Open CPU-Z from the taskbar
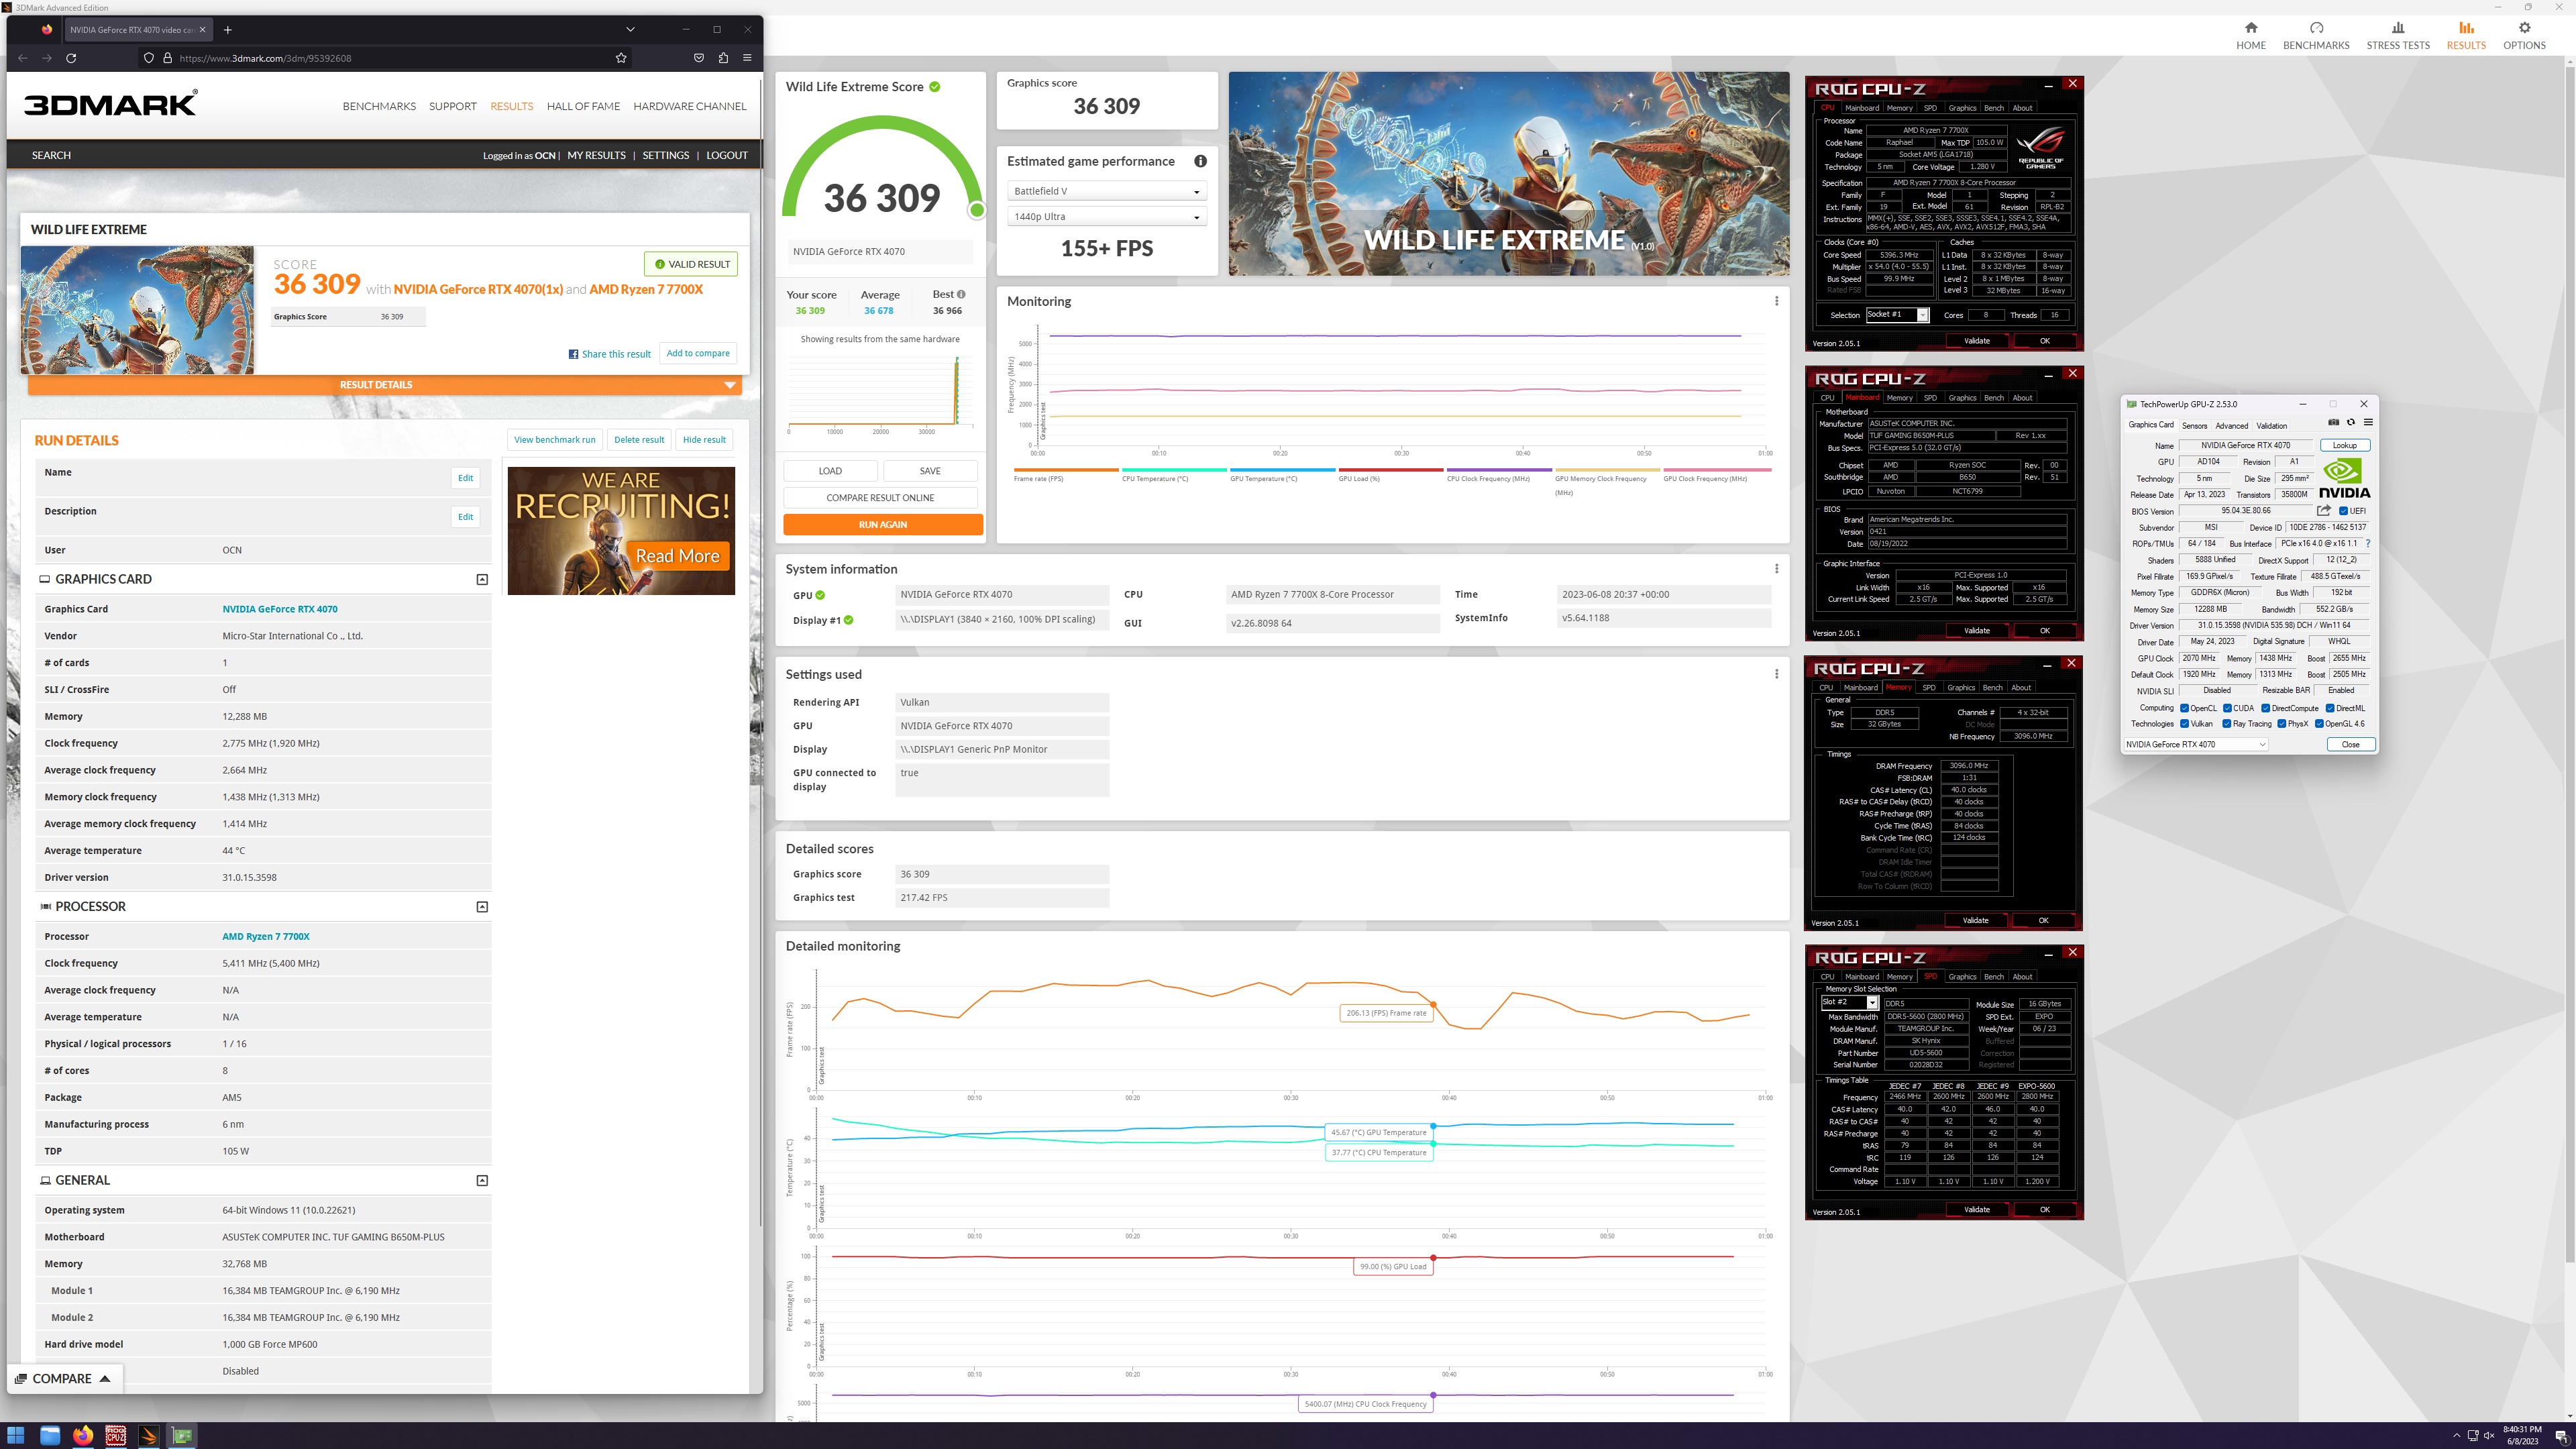 [116, 1435]
